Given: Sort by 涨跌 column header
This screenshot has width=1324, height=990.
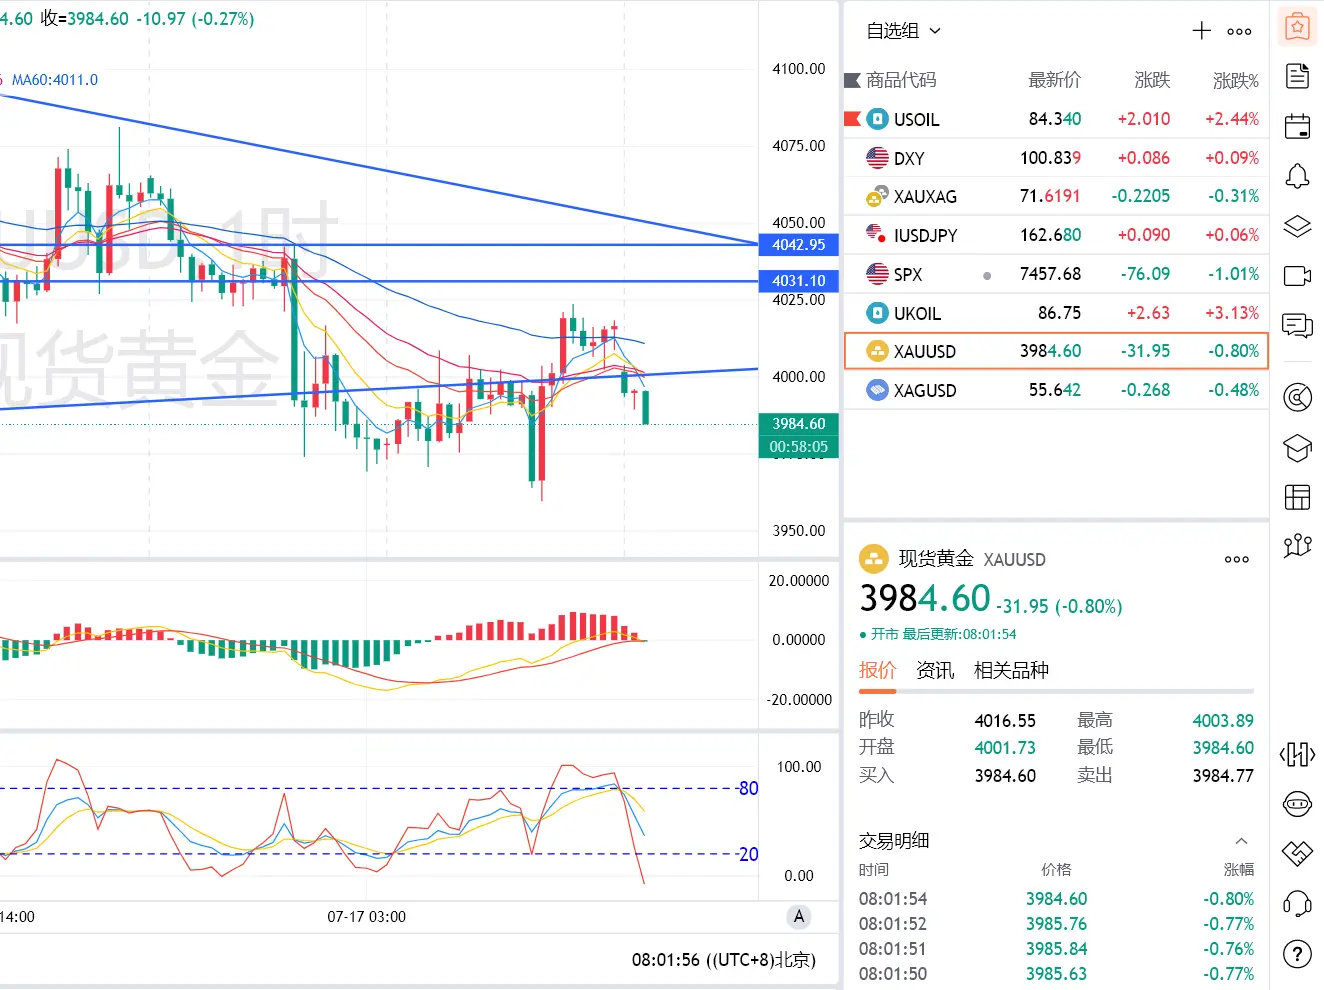Looking at the screenshot, I should point(1152,80).
